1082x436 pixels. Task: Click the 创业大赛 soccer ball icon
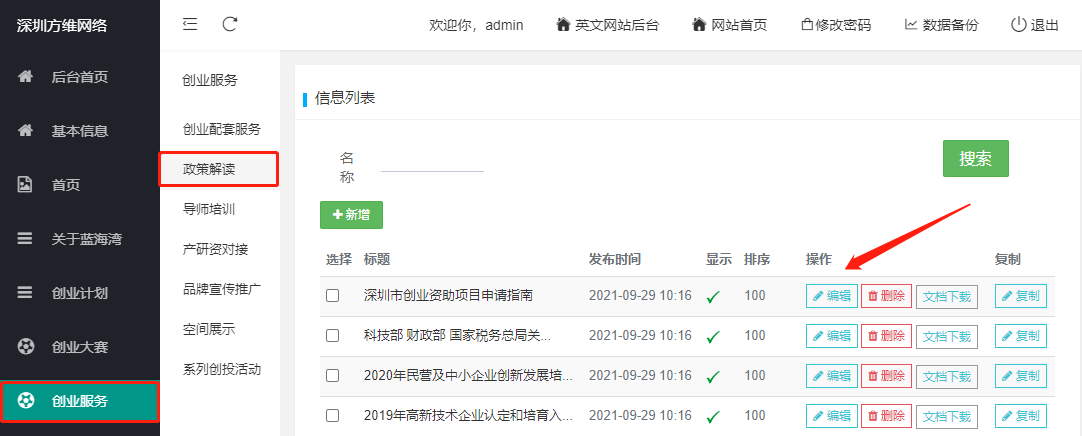point(26,347)
